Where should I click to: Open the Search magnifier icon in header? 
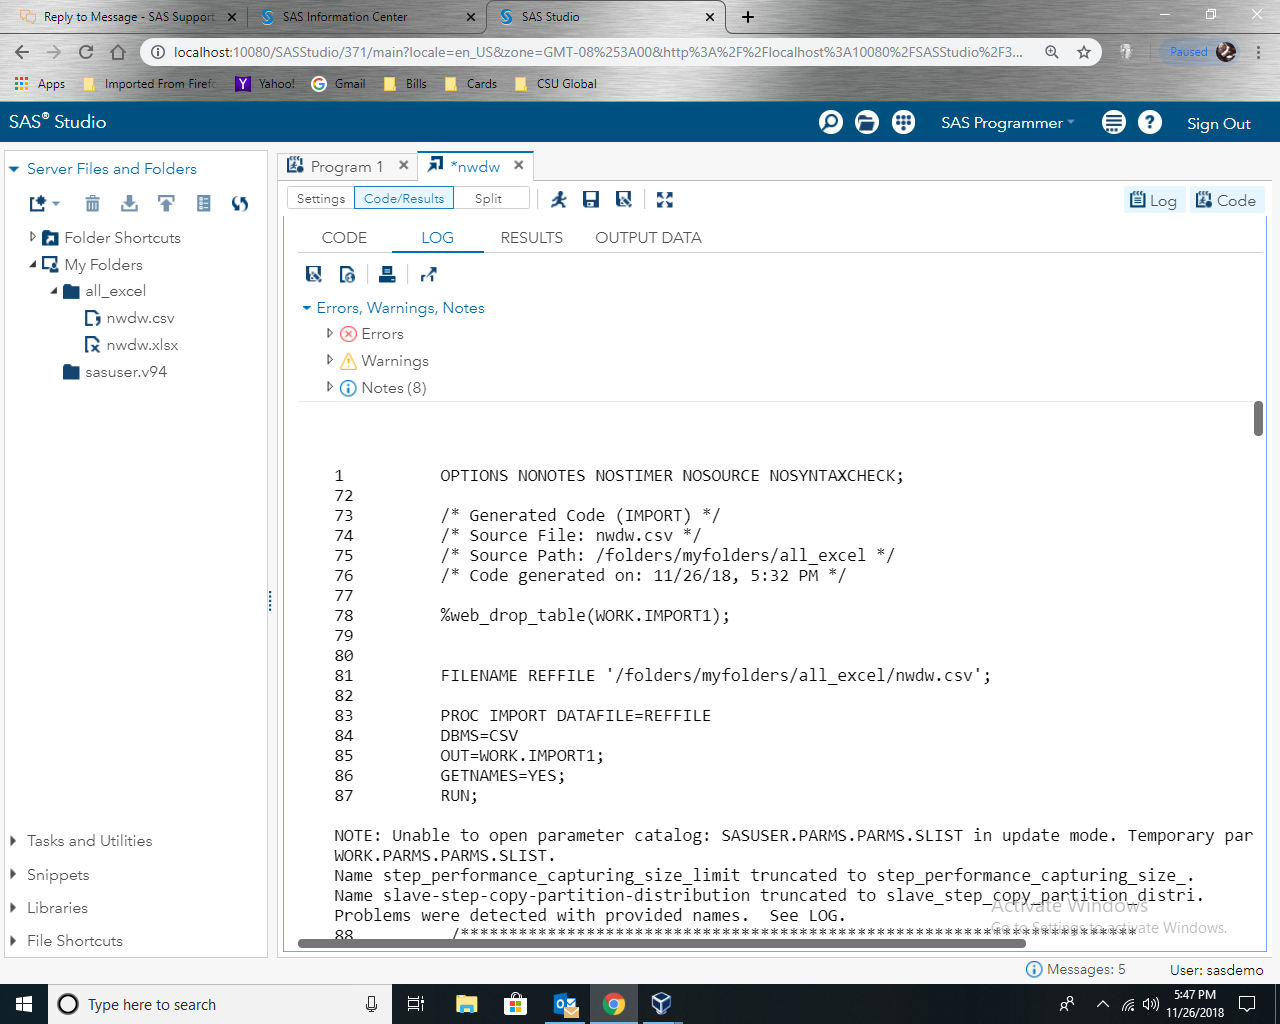(x=830, y=122)
